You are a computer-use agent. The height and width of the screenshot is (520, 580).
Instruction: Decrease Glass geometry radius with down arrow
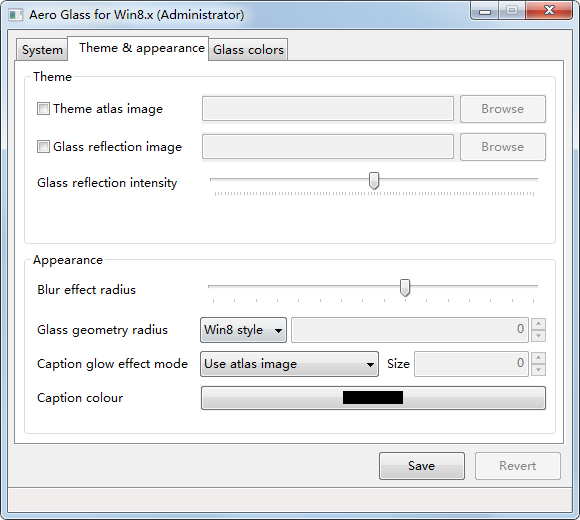pyautogui.click(x=539, y=336)
